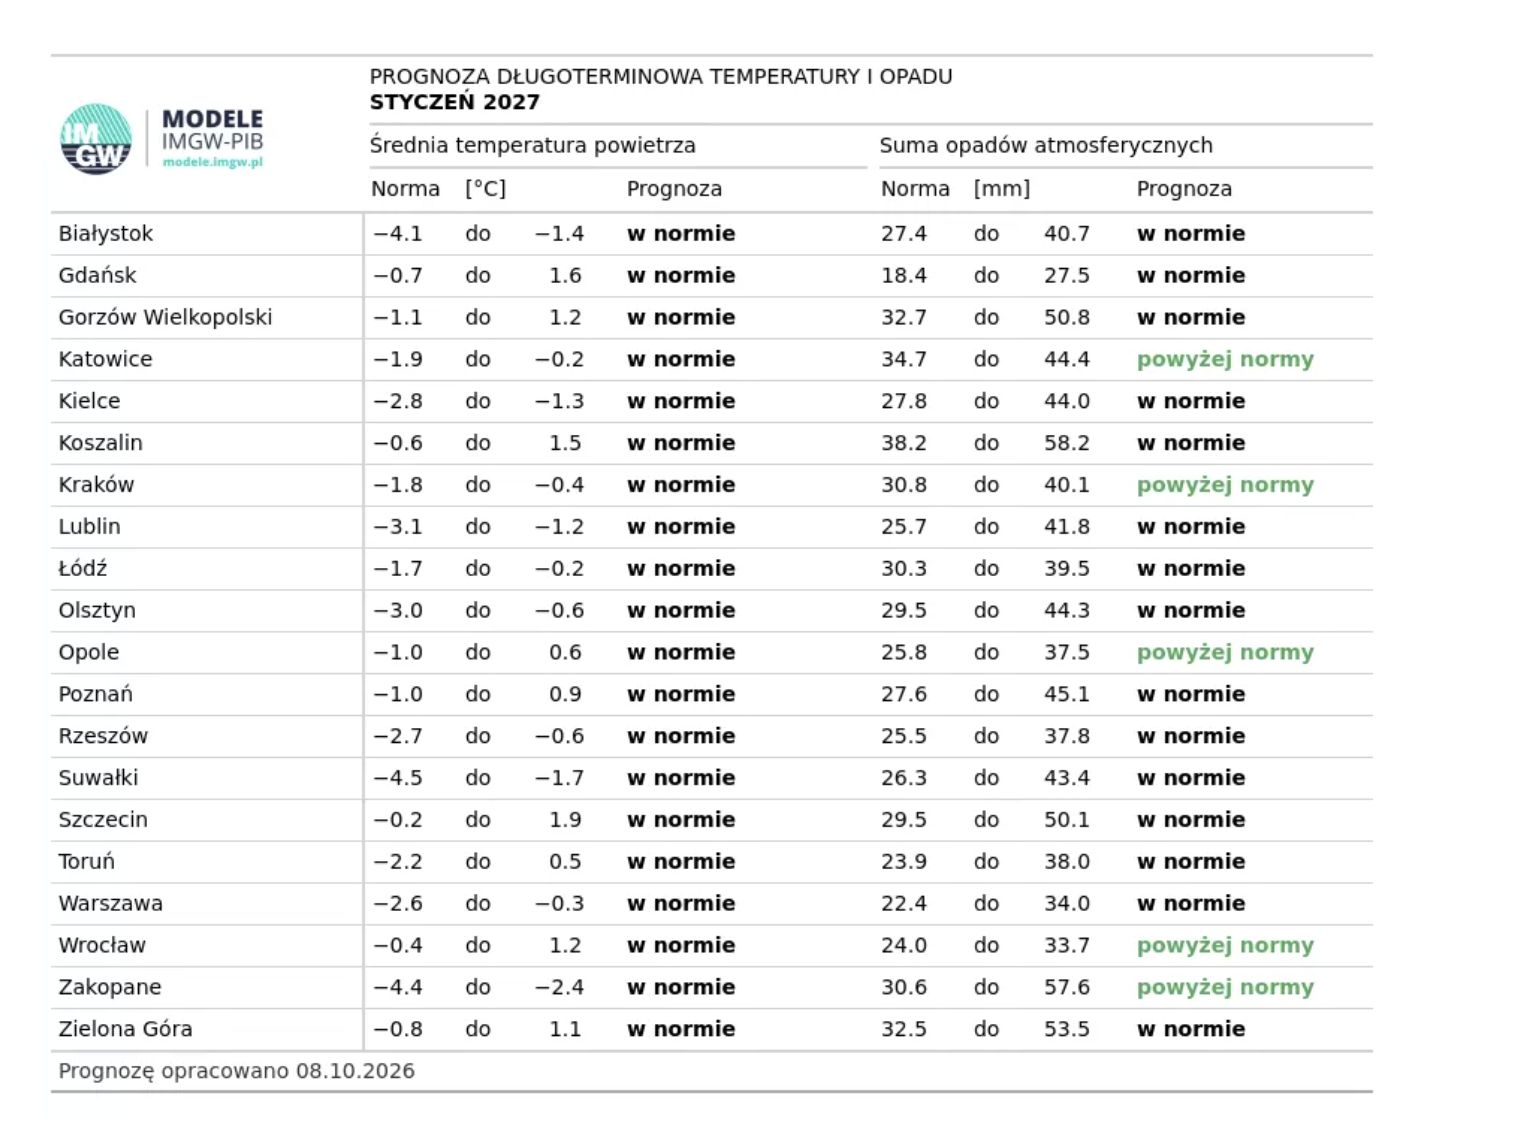Select the Toruń city name

pyautogui.click(x=87, y=862)
